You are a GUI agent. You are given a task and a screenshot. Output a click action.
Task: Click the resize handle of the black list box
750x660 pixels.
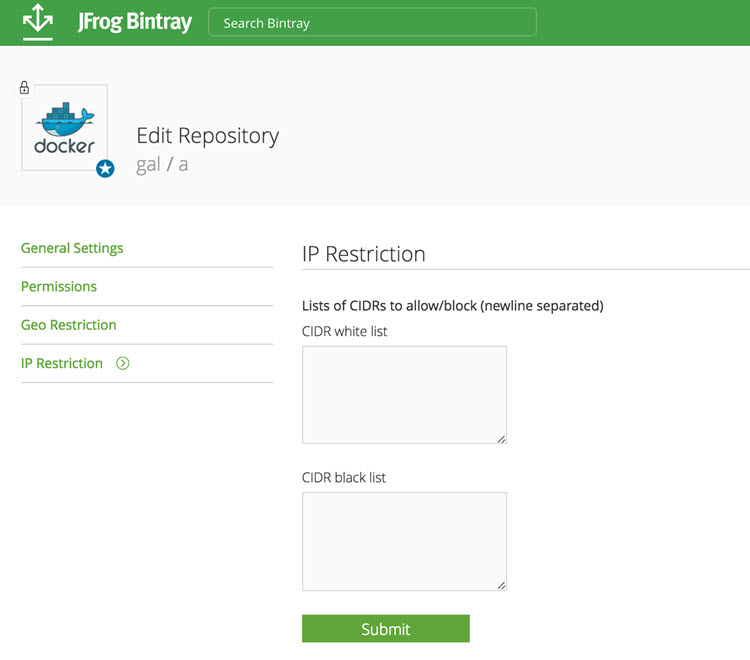pyautogui.click(x=501, y=585)
